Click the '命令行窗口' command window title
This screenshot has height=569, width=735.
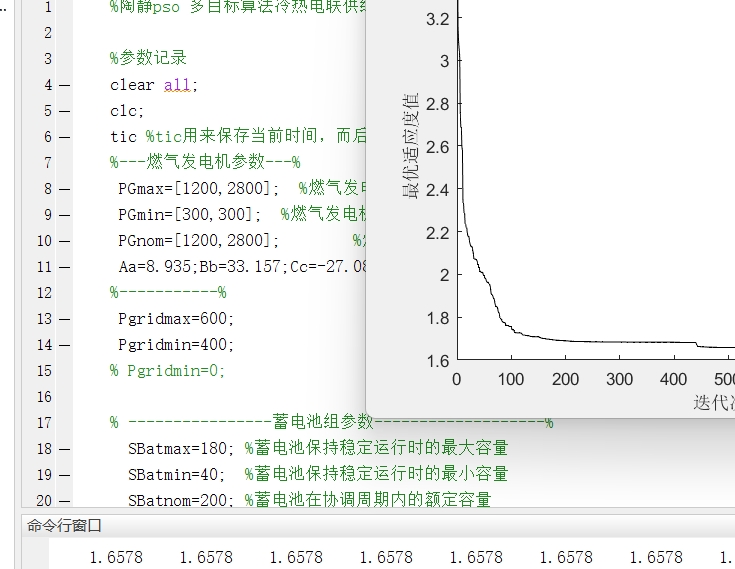tap(64, 526)
